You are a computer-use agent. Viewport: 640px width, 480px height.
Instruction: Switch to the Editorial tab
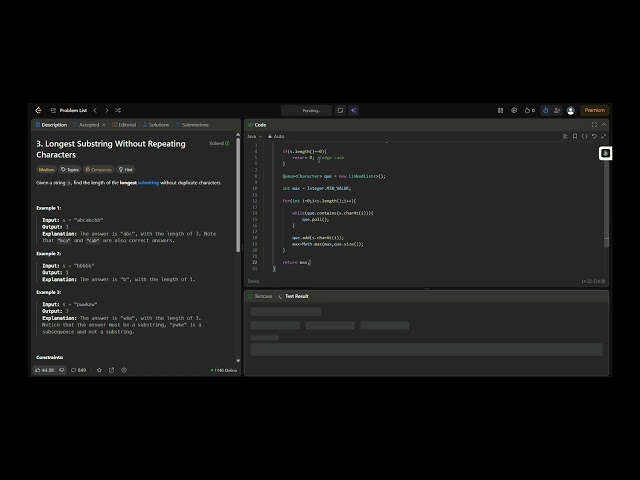coord(124,125)
